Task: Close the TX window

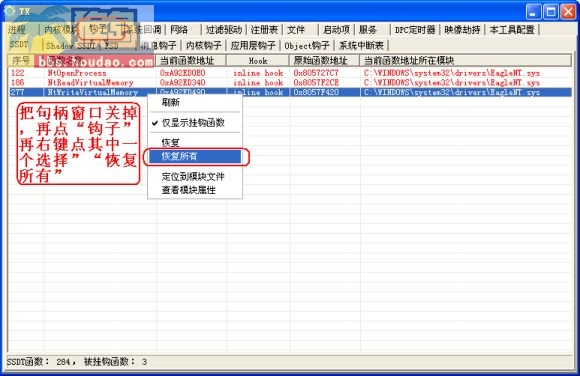Action: click(568, 12)
